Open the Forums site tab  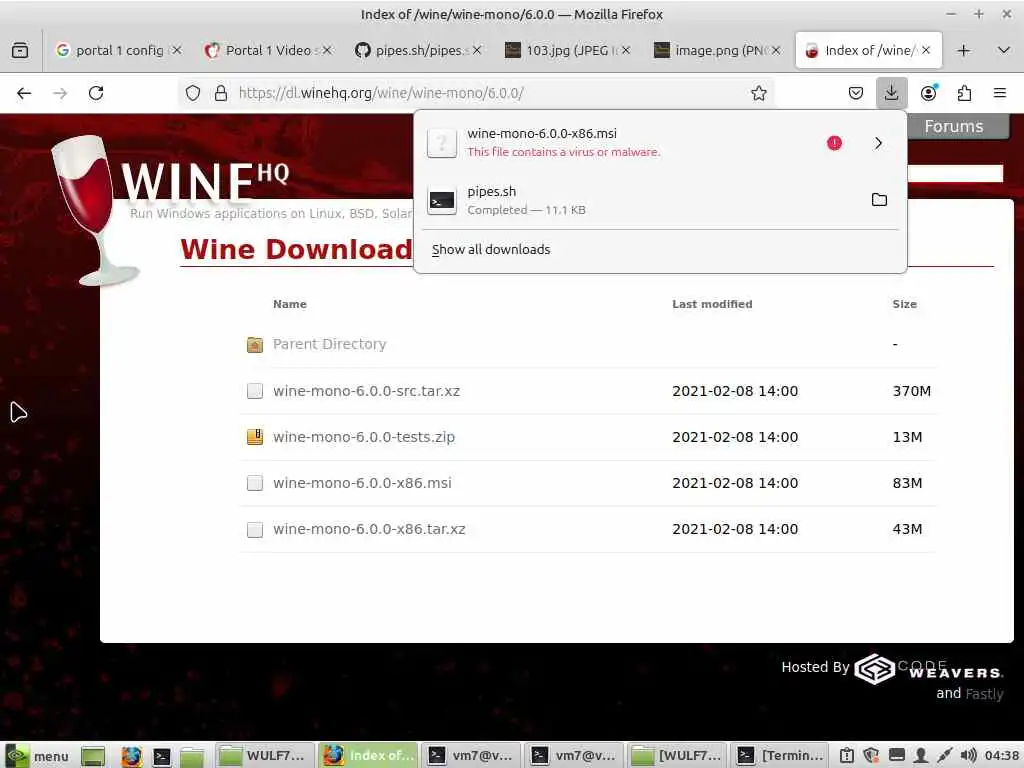953,126
